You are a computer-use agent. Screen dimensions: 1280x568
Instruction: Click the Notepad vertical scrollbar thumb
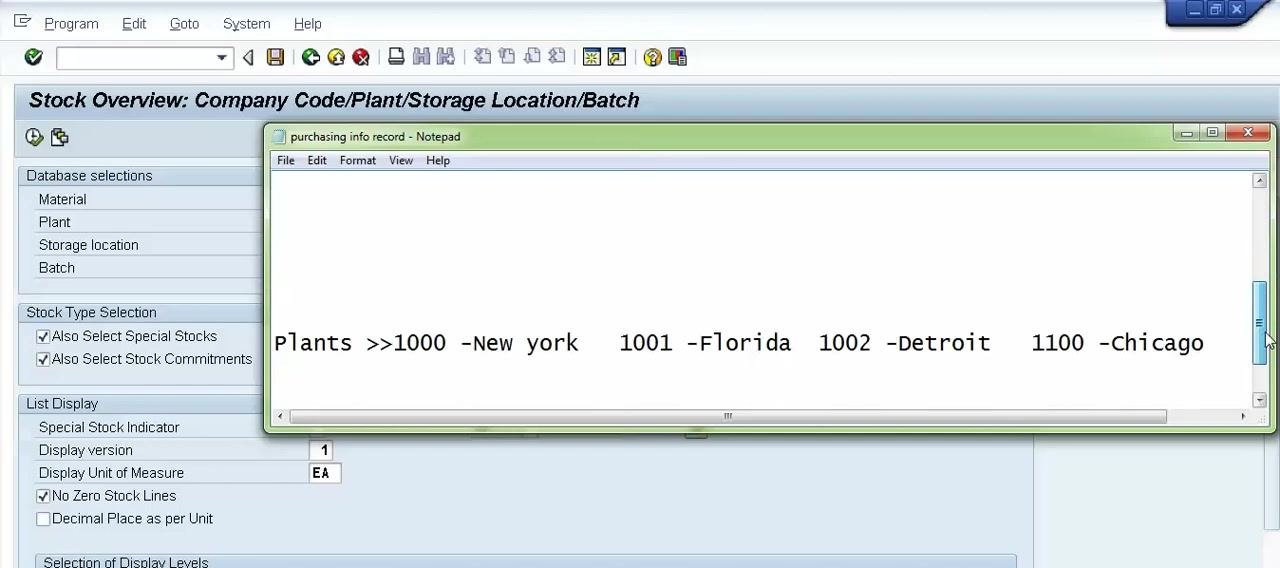pos(1259,322)
